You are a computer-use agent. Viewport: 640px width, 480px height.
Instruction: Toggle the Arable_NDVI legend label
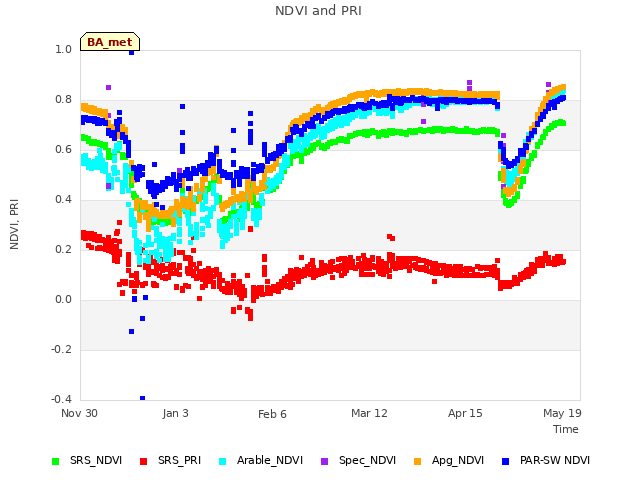point(270,460)
